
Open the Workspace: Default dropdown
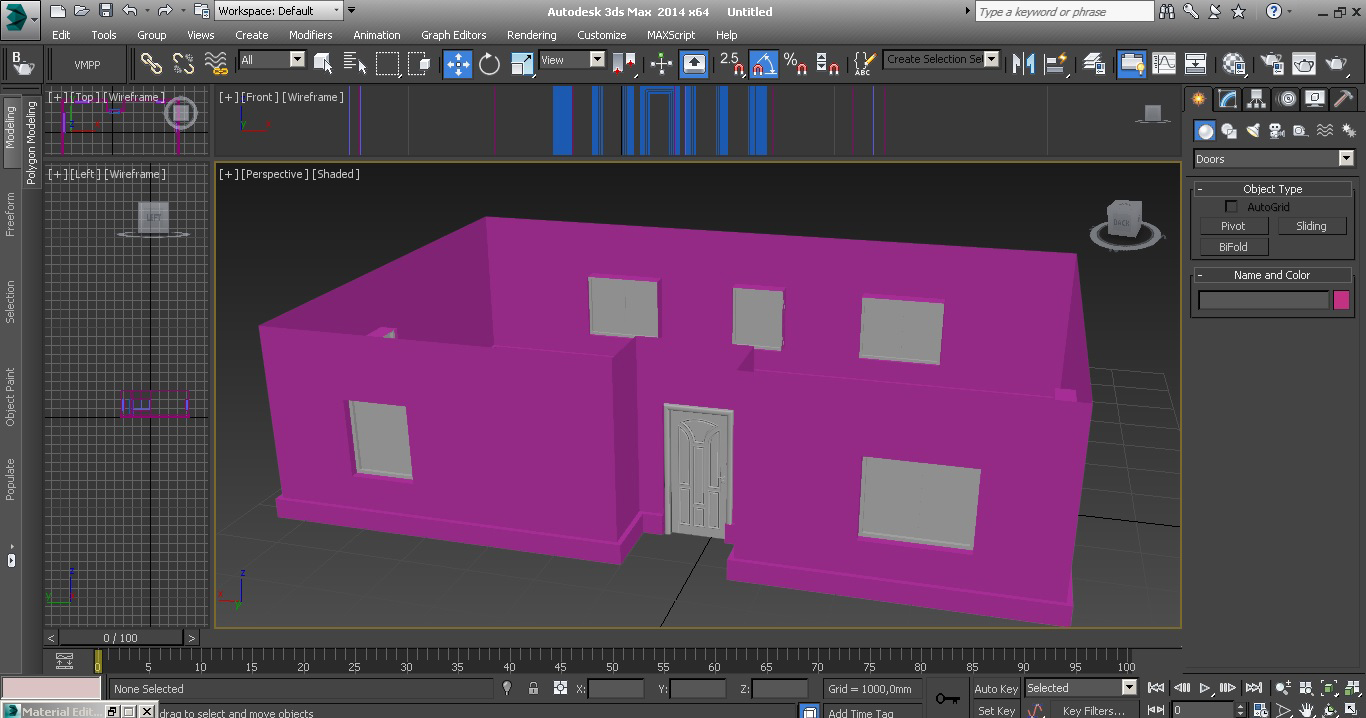(x=279, y=11)
